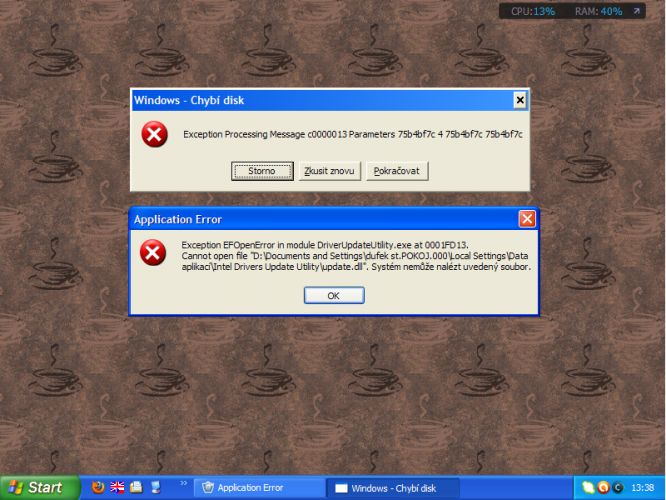Open the Start menu
666x500 pixels.
40,487
